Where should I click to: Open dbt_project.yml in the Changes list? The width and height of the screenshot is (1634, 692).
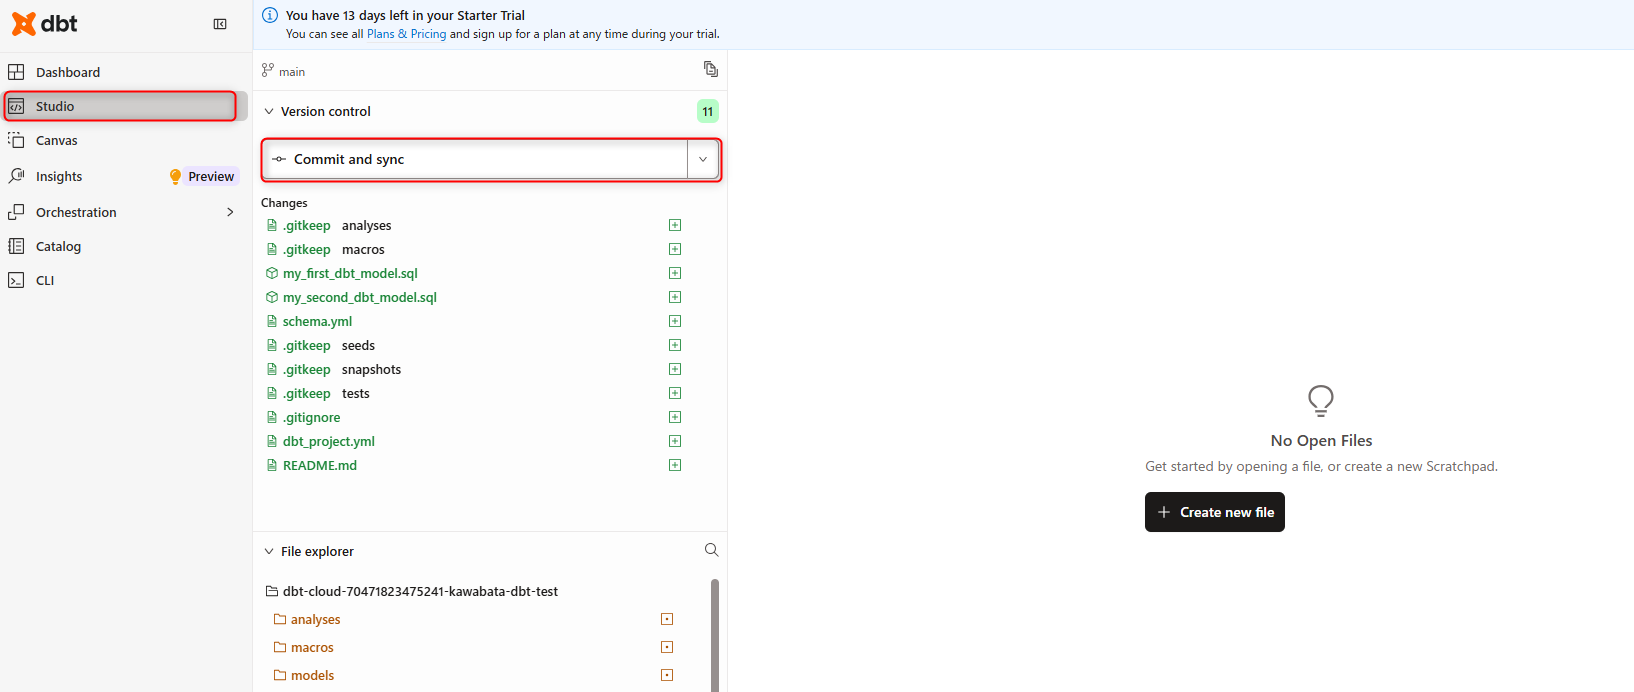coord(321,441)
